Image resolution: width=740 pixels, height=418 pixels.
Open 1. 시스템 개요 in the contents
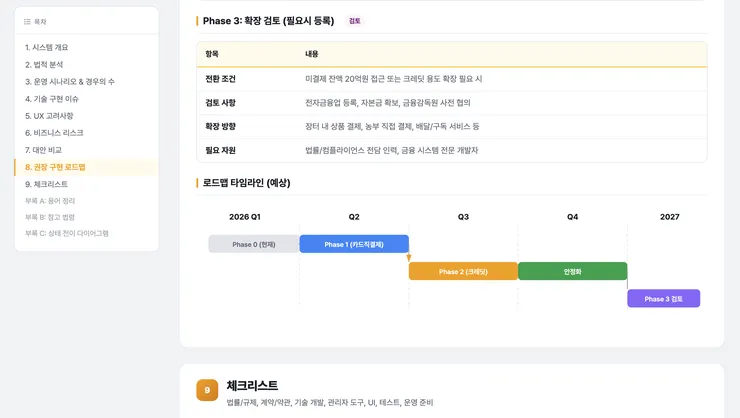47,47
